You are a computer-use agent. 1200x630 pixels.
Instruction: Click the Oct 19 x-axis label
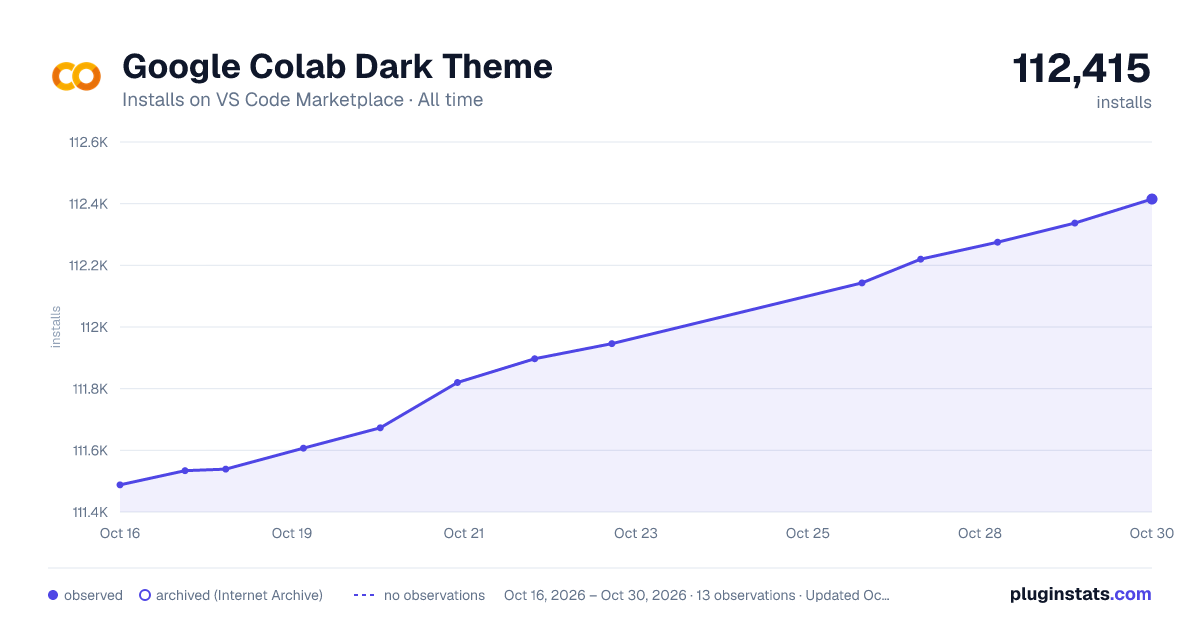(292, 533)
